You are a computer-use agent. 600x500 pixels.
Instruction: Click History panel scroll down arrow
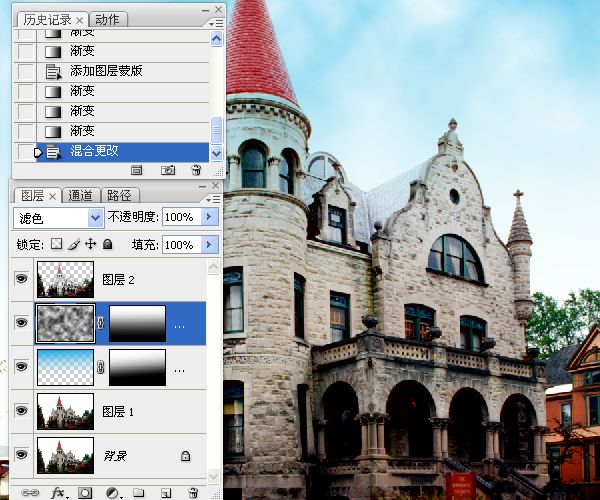pyautogui.click(x=217, y=153)
